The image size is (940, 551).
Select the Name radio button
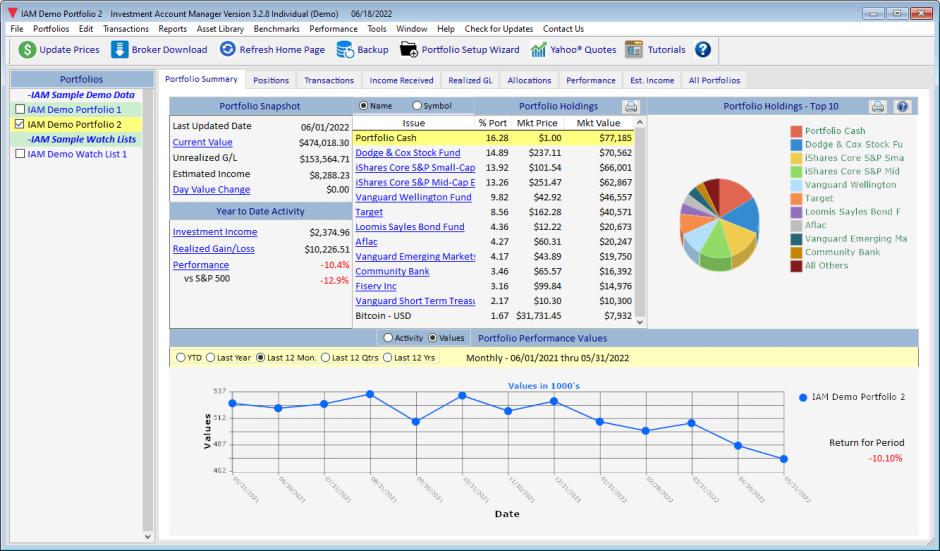363,106
